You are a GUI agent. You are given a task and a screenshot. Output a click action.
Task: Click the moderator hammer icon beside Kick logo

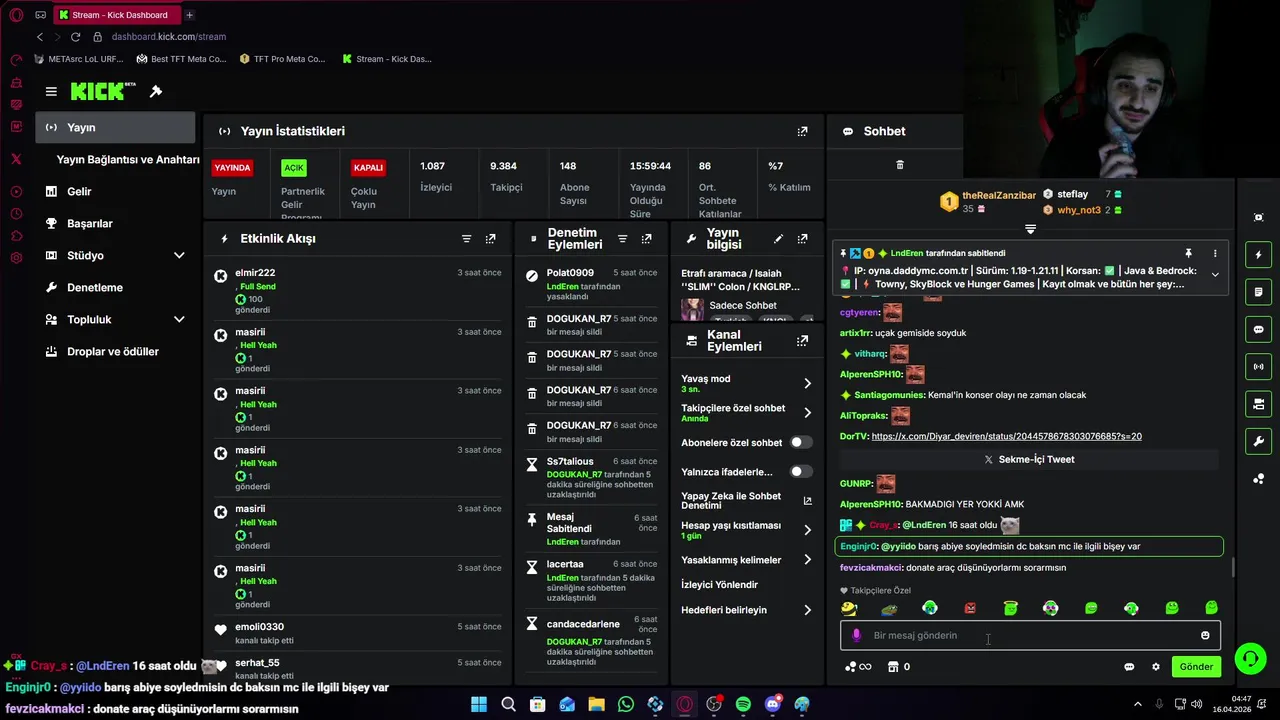[156, 91]
